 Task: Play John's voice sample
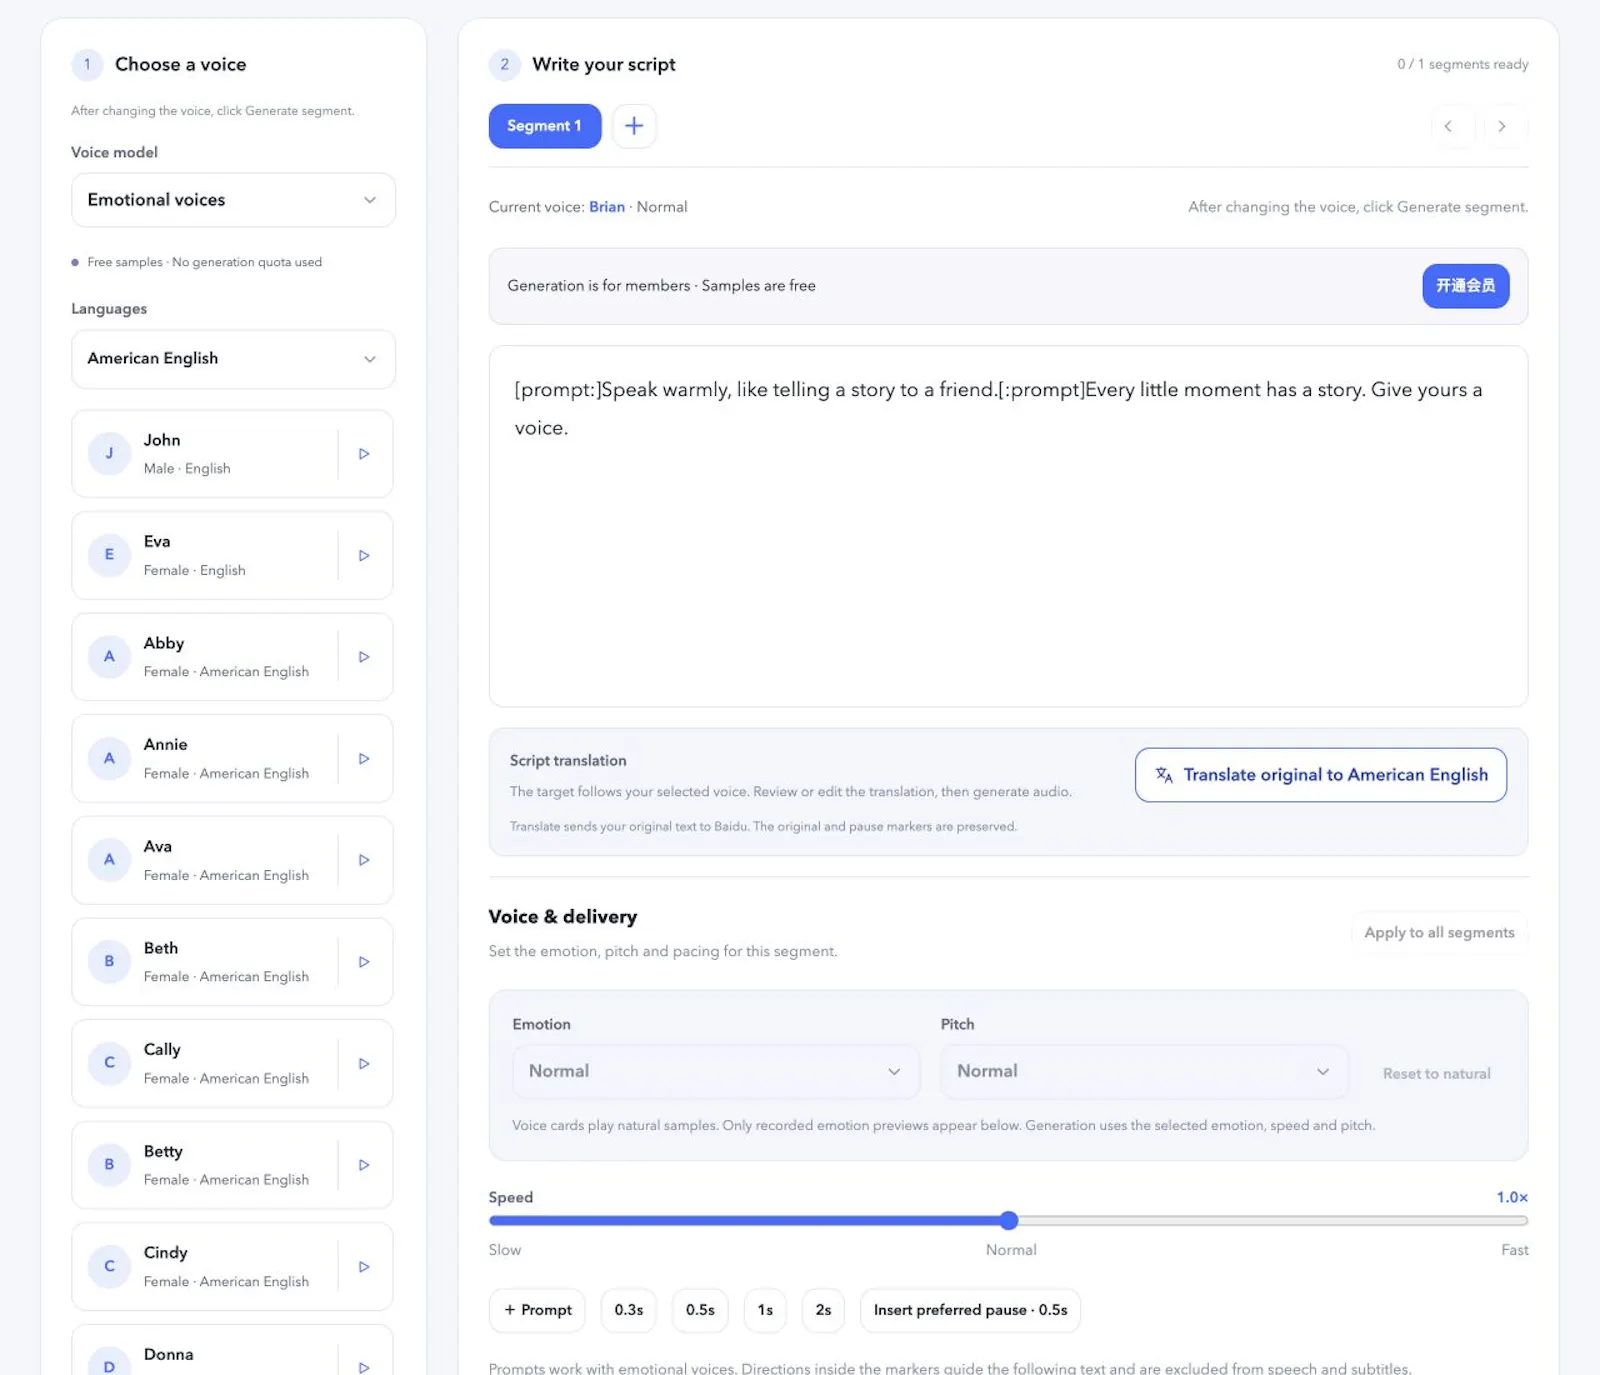coord(364,454)
